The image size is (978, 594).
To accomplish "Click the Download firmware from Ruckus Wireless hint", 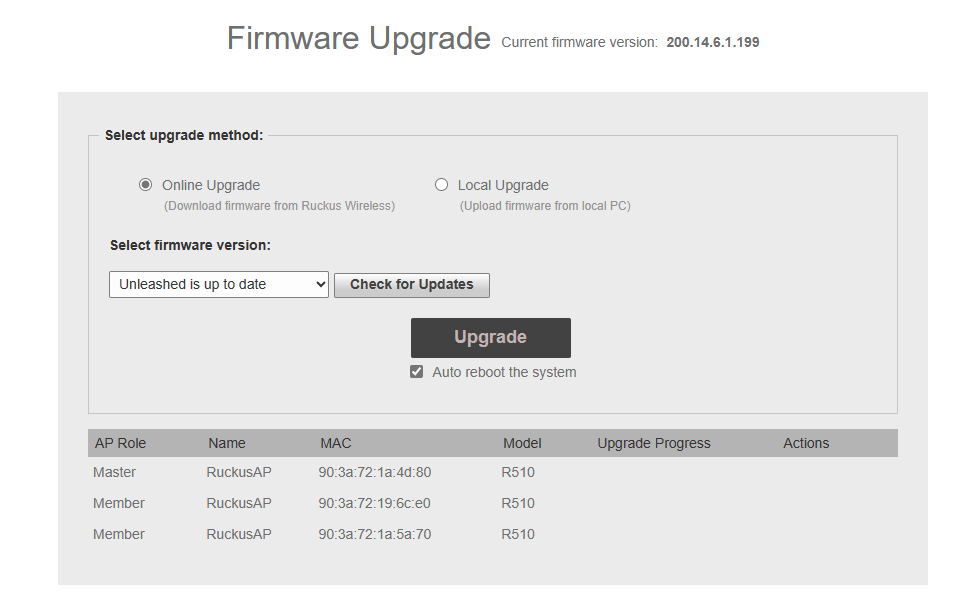I will pos(279,206).
